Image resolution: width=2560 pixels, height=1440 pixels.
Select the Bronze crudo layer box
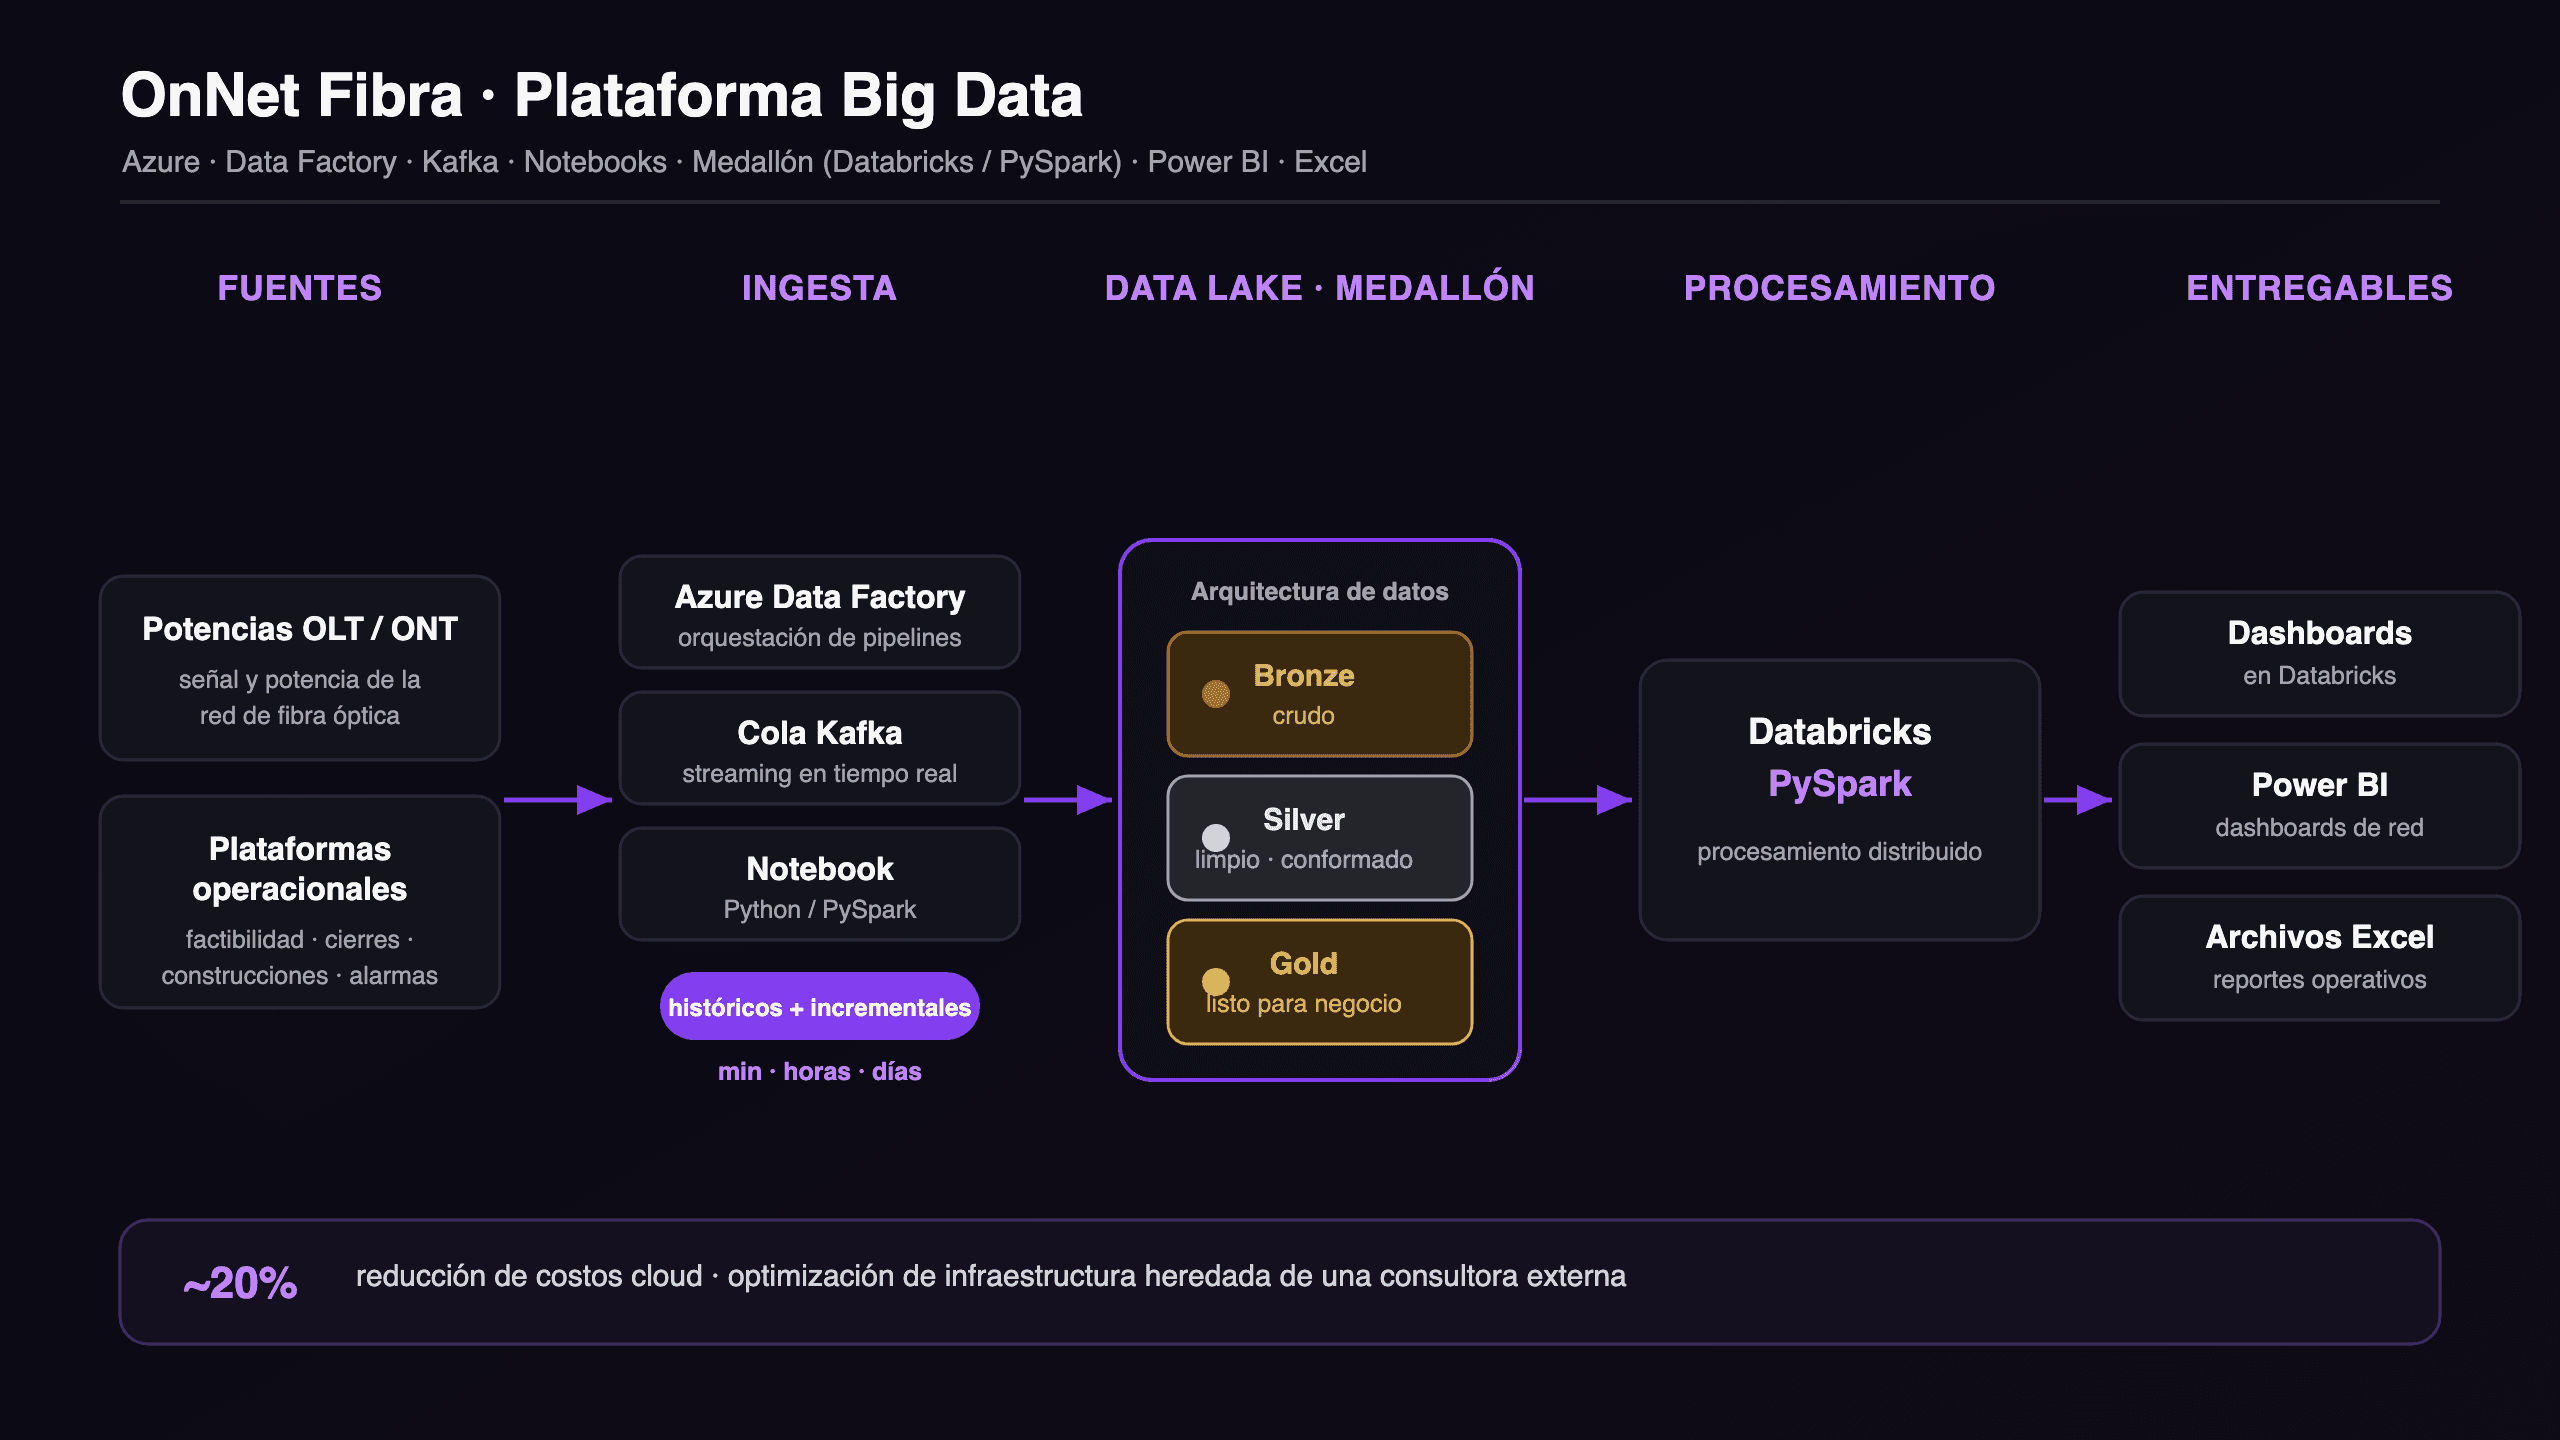(x=1320, y=694)
